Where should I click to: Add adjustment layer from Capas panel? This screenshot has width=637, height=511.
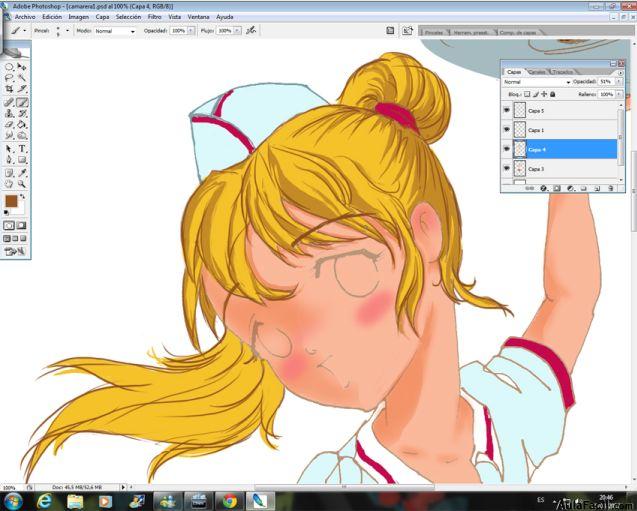pos(570,188)
